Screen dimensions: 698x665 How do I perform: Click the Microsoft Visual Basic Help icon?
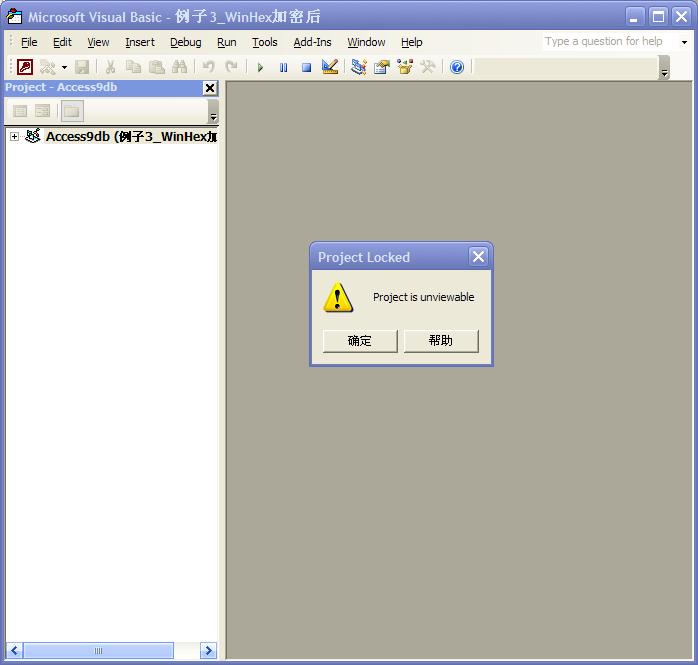pyautogui.click(x=457, y=67)
